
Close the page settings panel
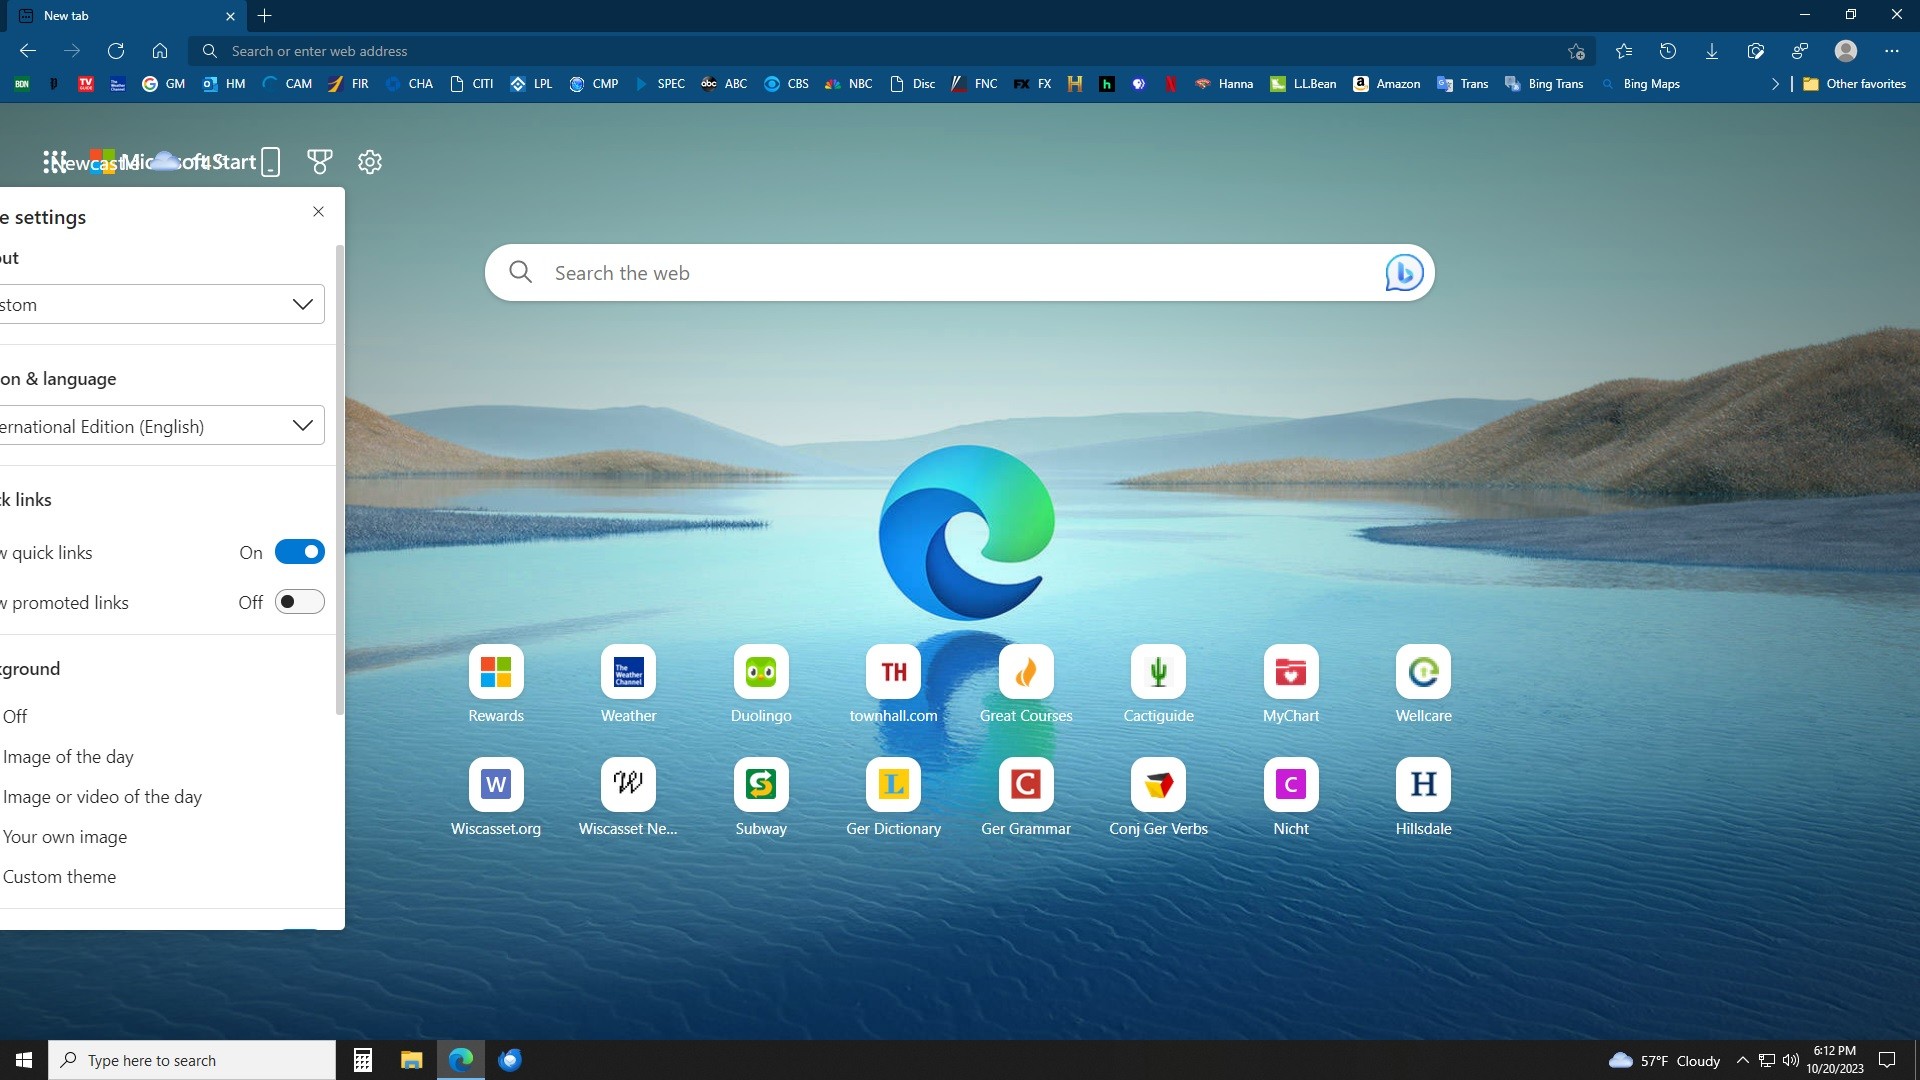(318, 212)
